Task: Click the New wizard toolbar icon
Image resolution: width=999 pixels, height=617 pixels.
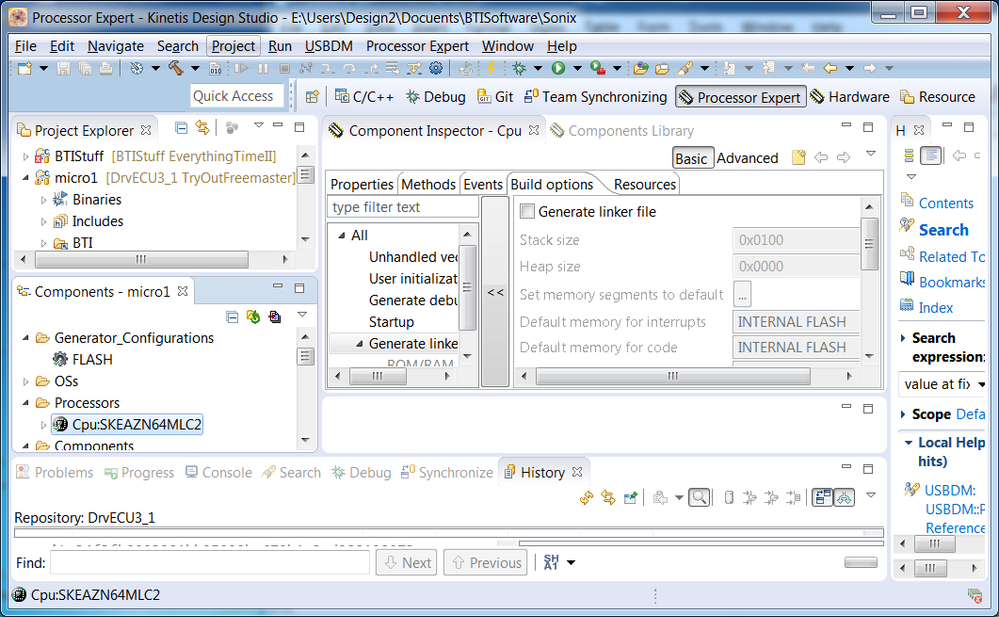Action: pyautogui.click(x=25, y=68)
